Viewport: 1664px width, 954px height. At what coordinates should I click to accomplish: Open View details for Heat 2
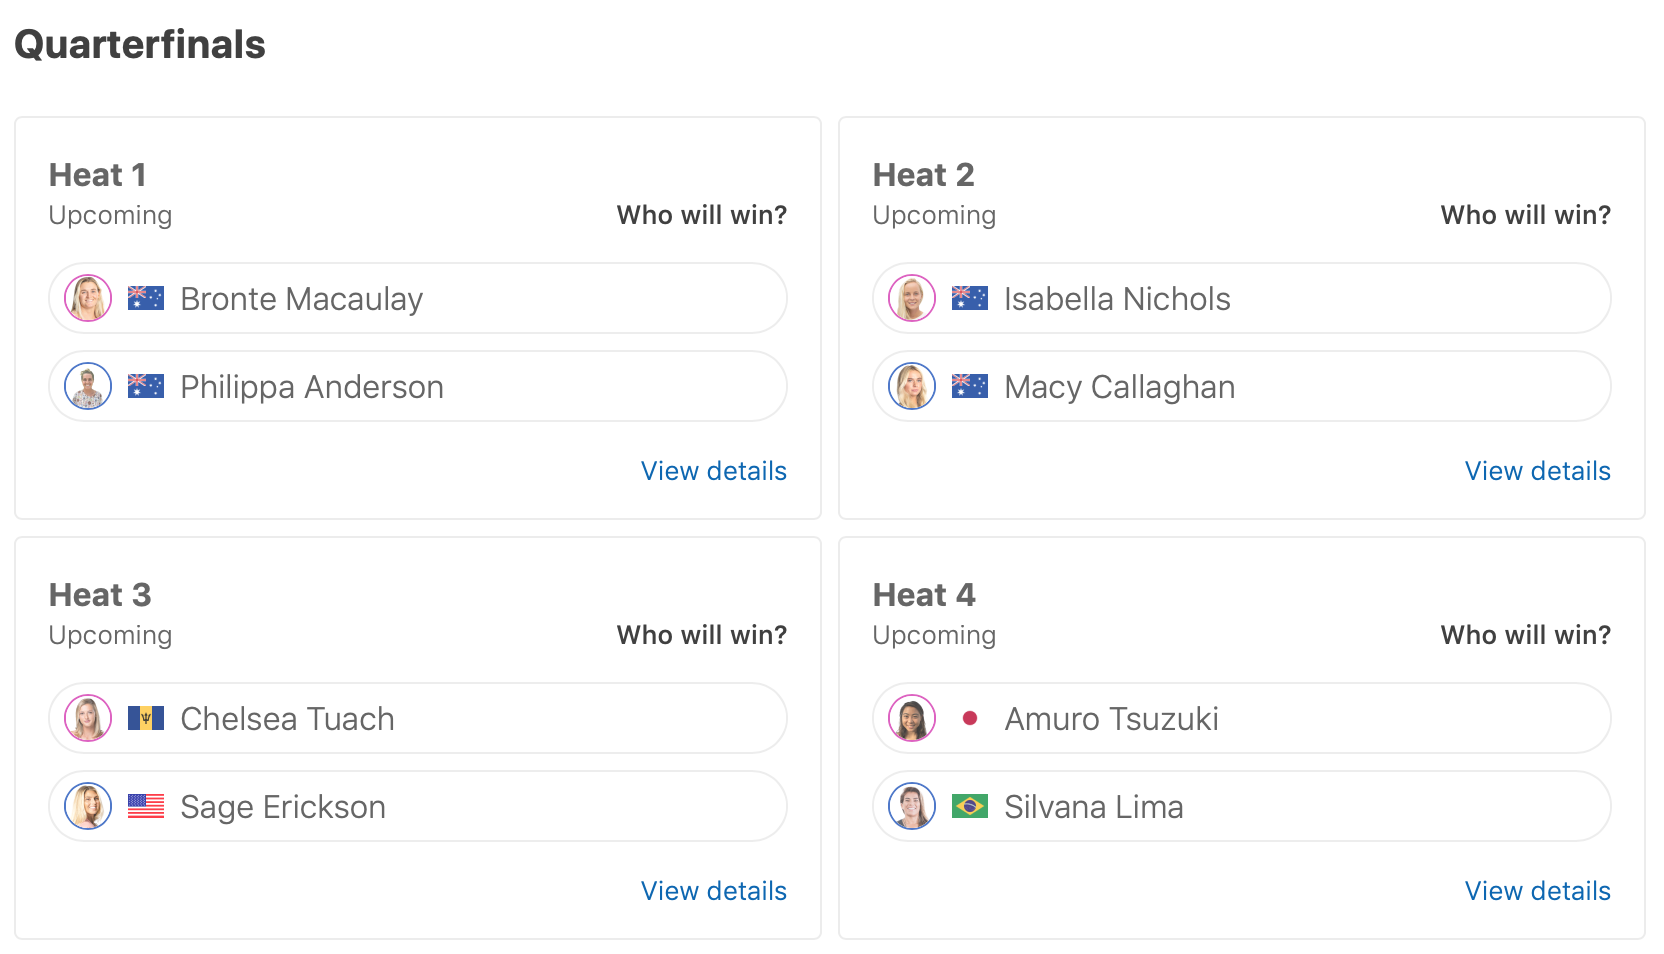[1537, 471]
